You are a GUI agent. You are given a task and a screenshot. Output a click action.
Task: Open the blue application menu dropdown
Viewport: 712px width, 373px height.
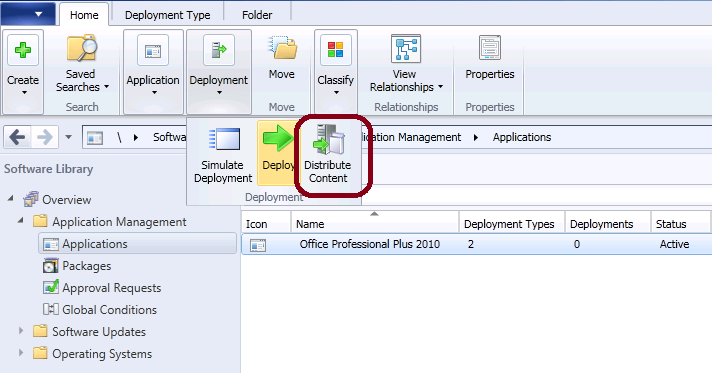[28, 14]
